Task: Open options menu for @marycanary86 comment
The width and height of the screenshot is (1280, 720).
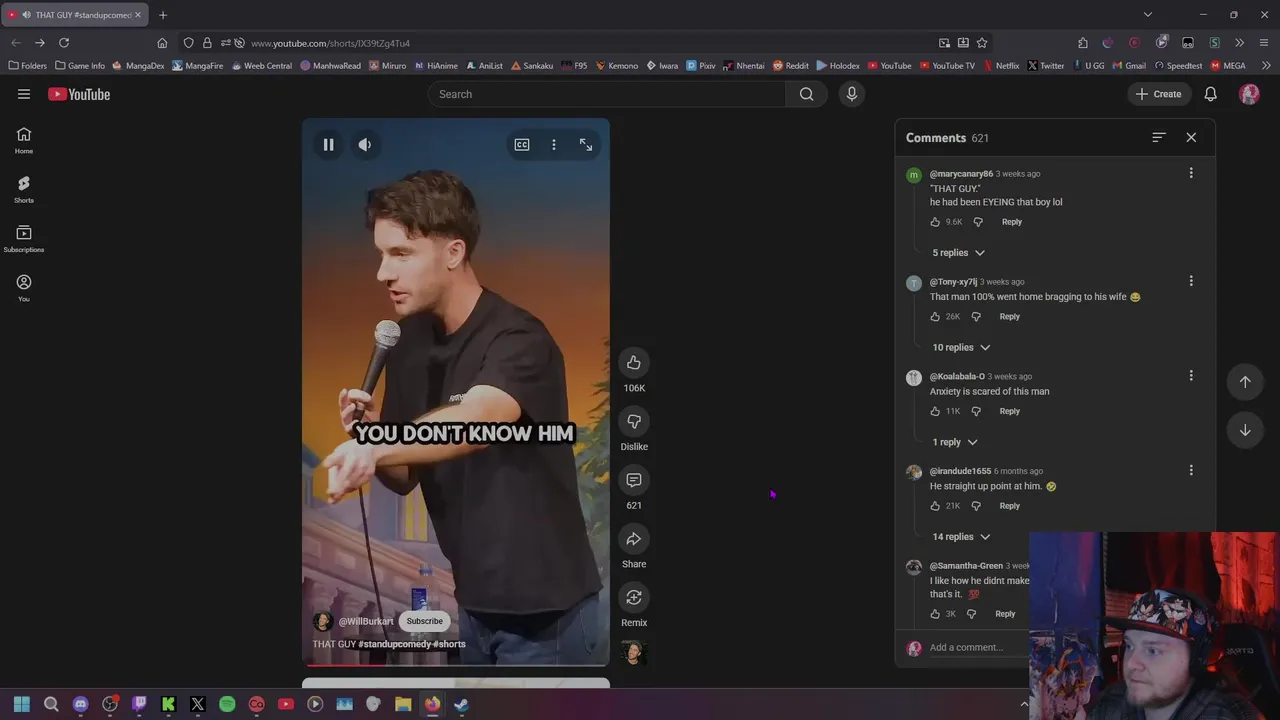Action: pos(1191,173)
